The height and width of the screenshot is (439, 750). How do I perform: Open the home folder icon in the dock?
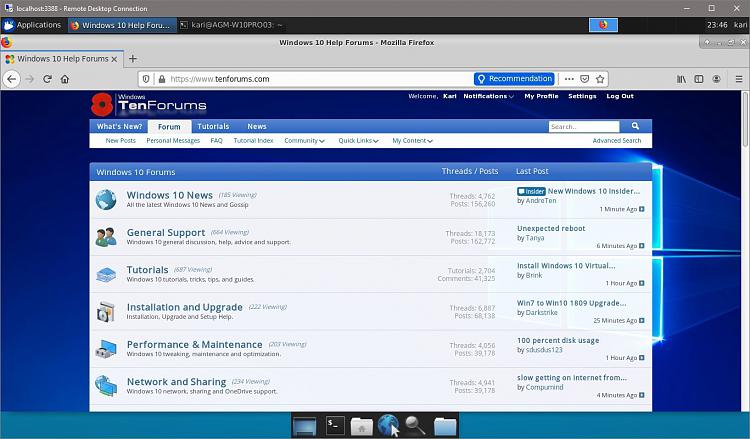(362, 426)
